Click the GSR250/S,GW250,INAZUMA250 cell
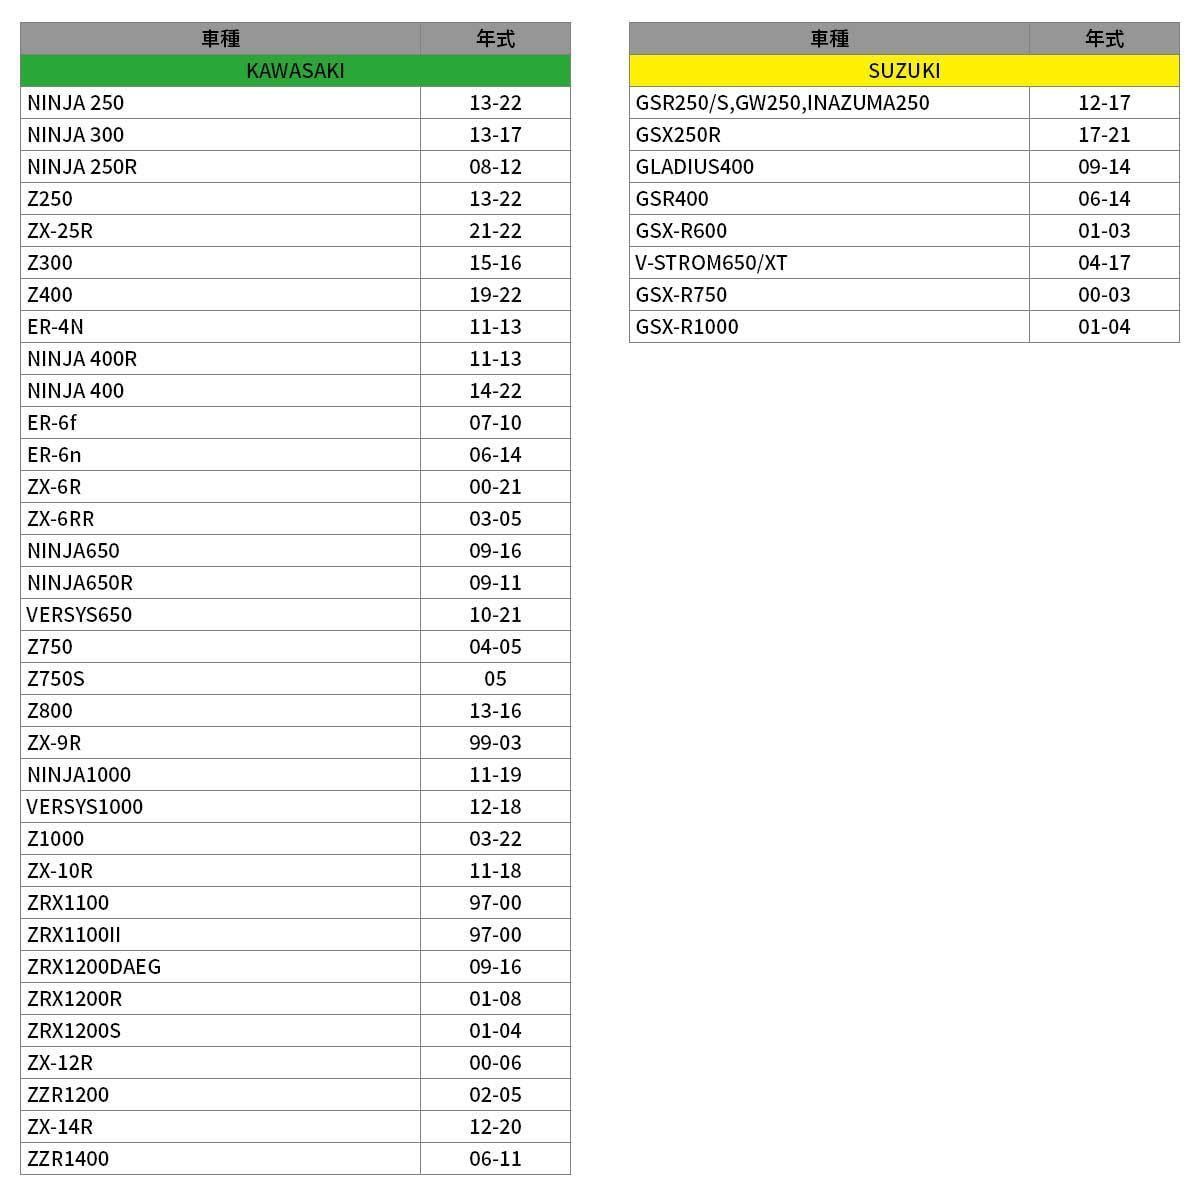 click(829, 103)
